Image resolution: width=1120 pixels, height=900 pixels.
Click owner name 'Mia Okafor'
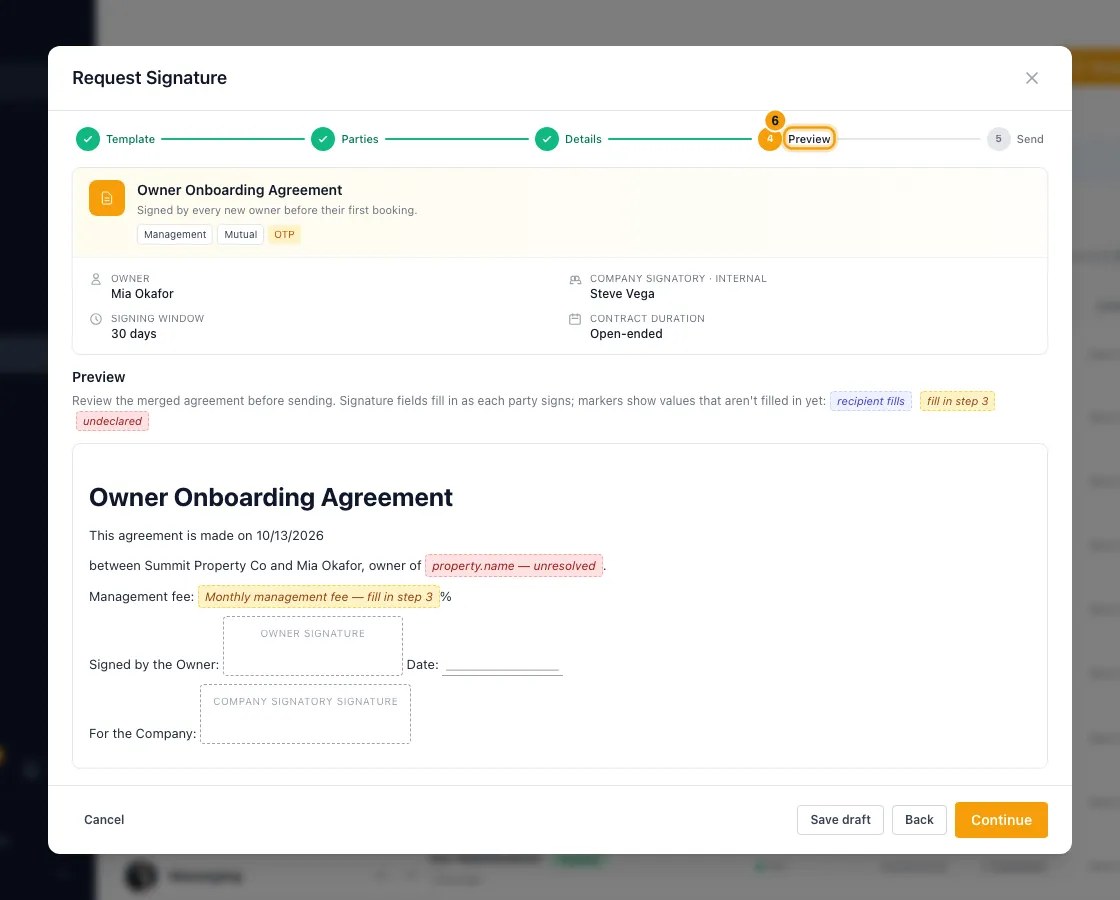pos(142,294)
